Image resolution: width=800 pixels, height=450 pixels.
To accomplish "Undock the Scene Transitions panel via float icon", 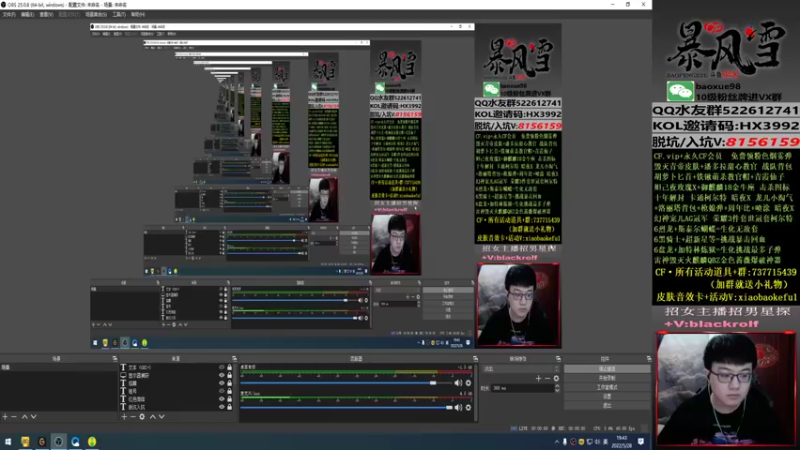I will coord(558,359).
